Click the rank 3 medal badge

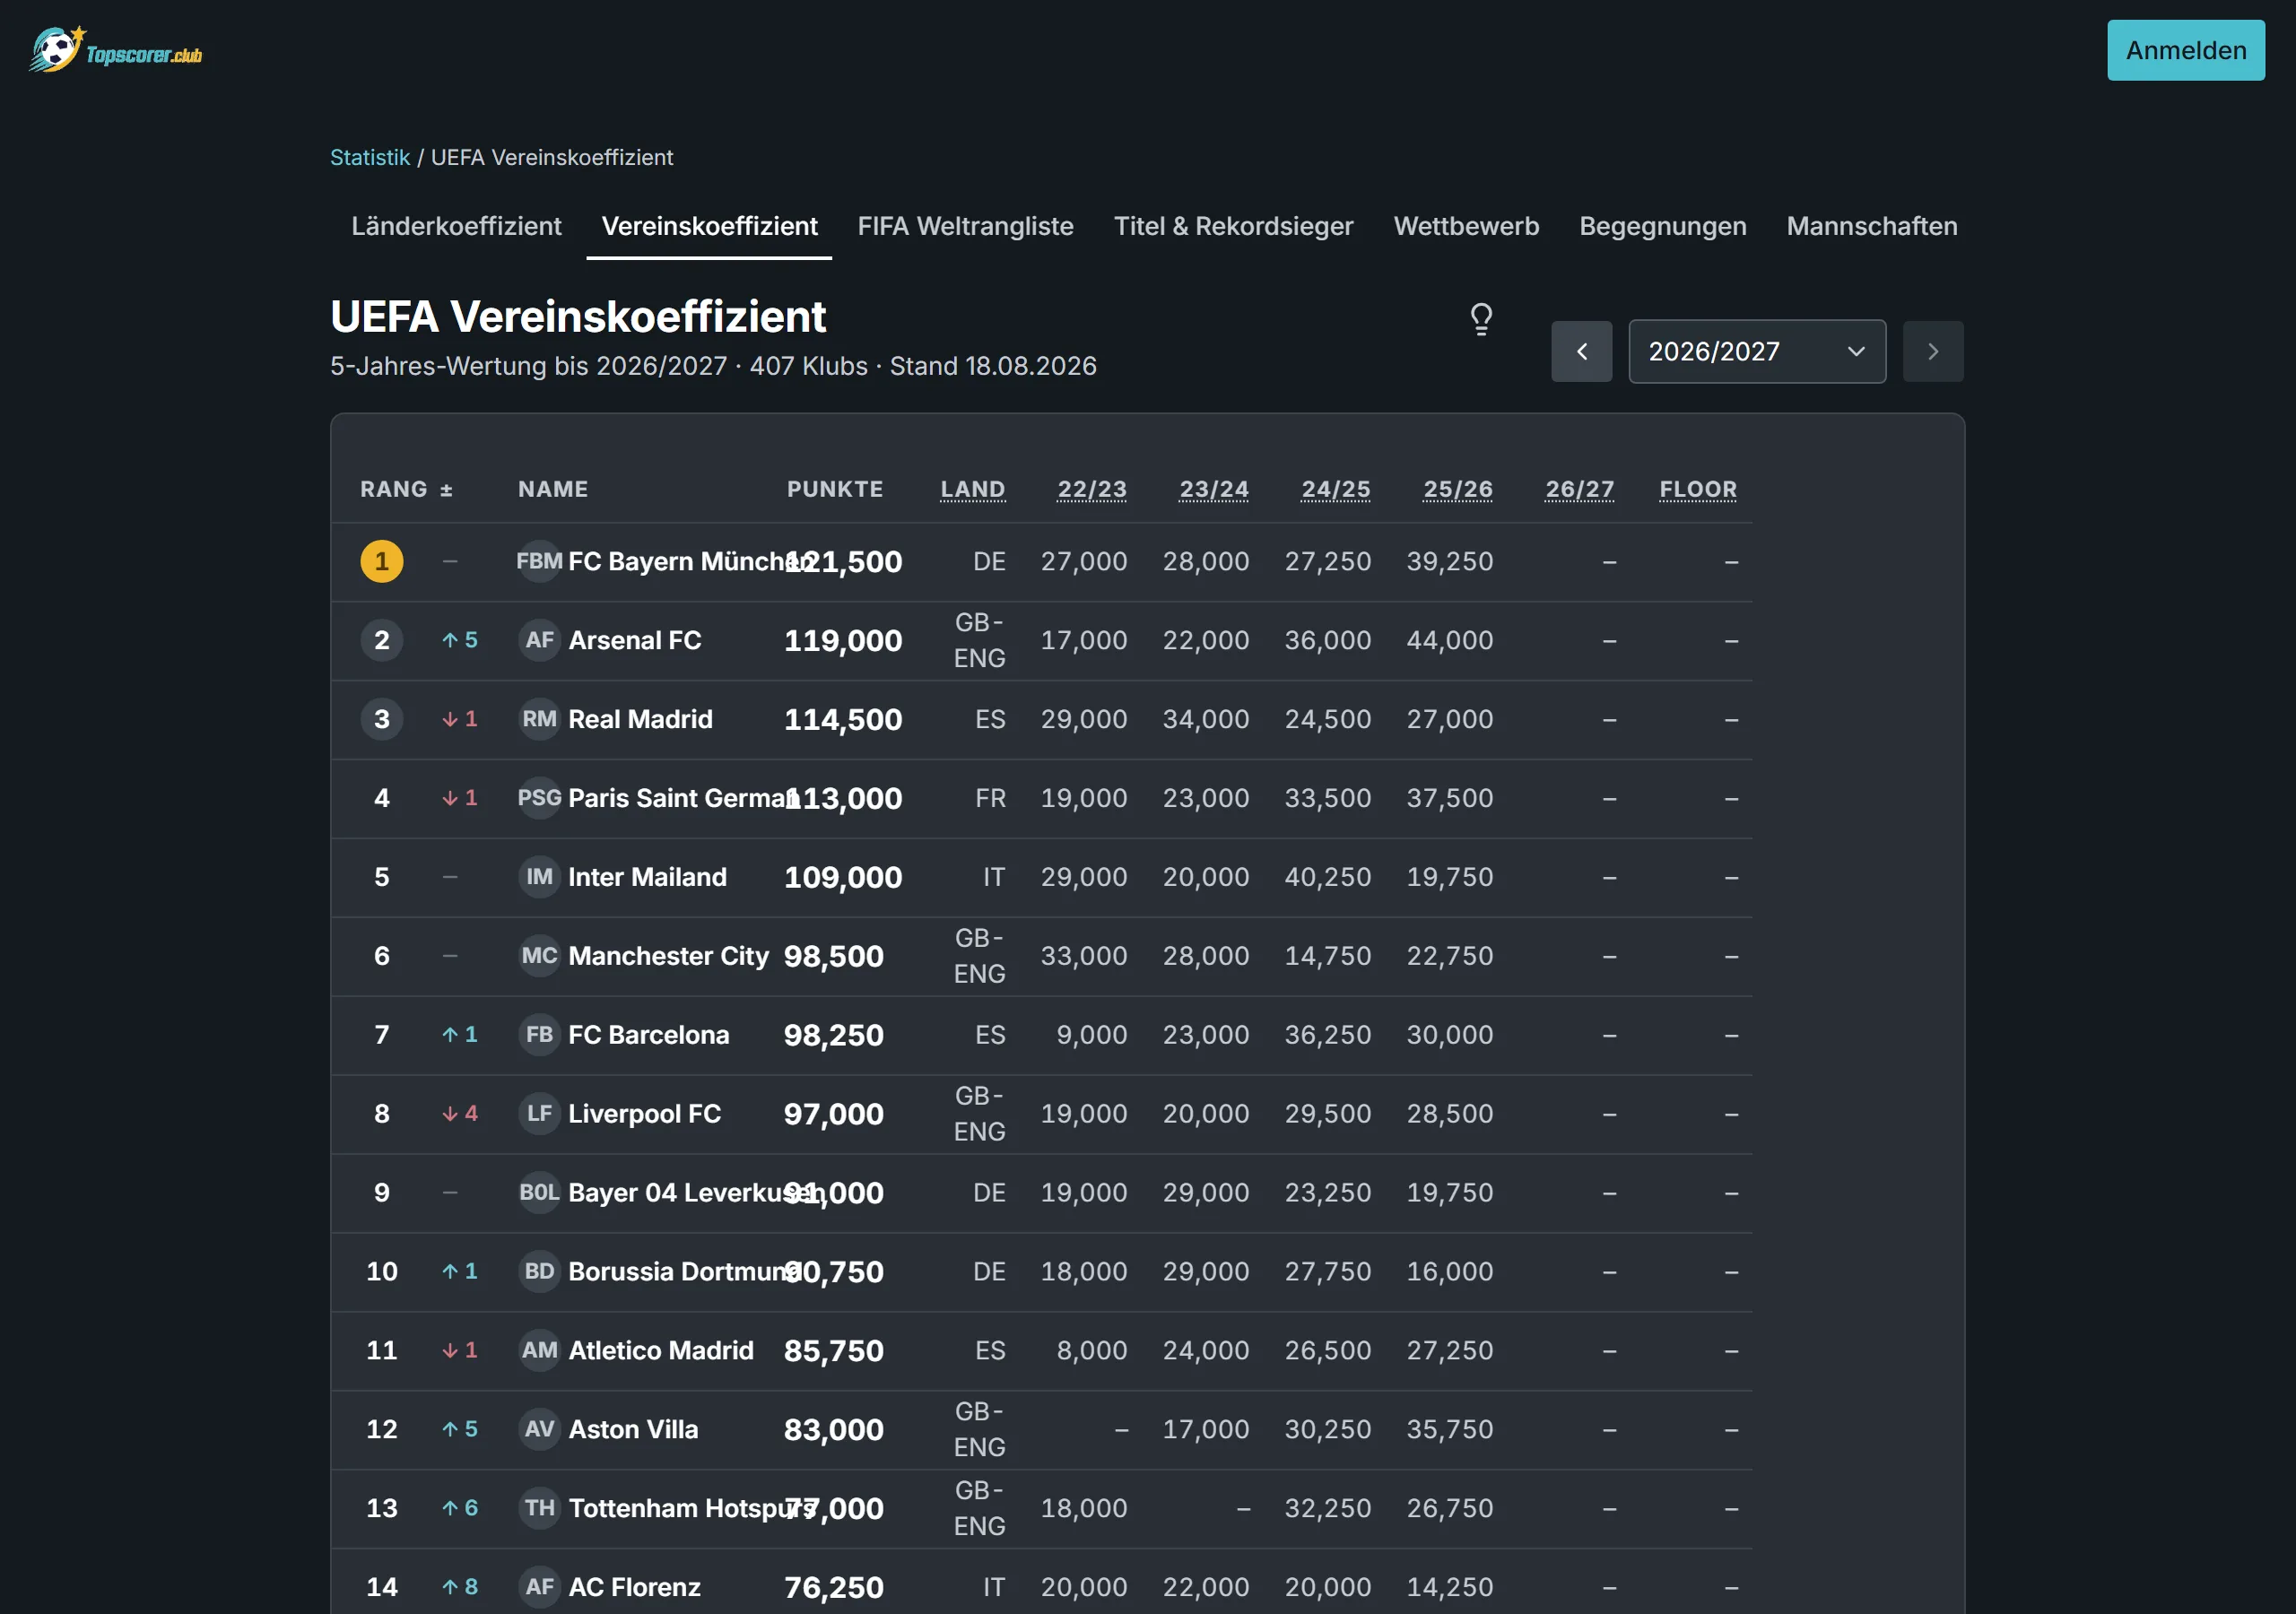[381, 719]
